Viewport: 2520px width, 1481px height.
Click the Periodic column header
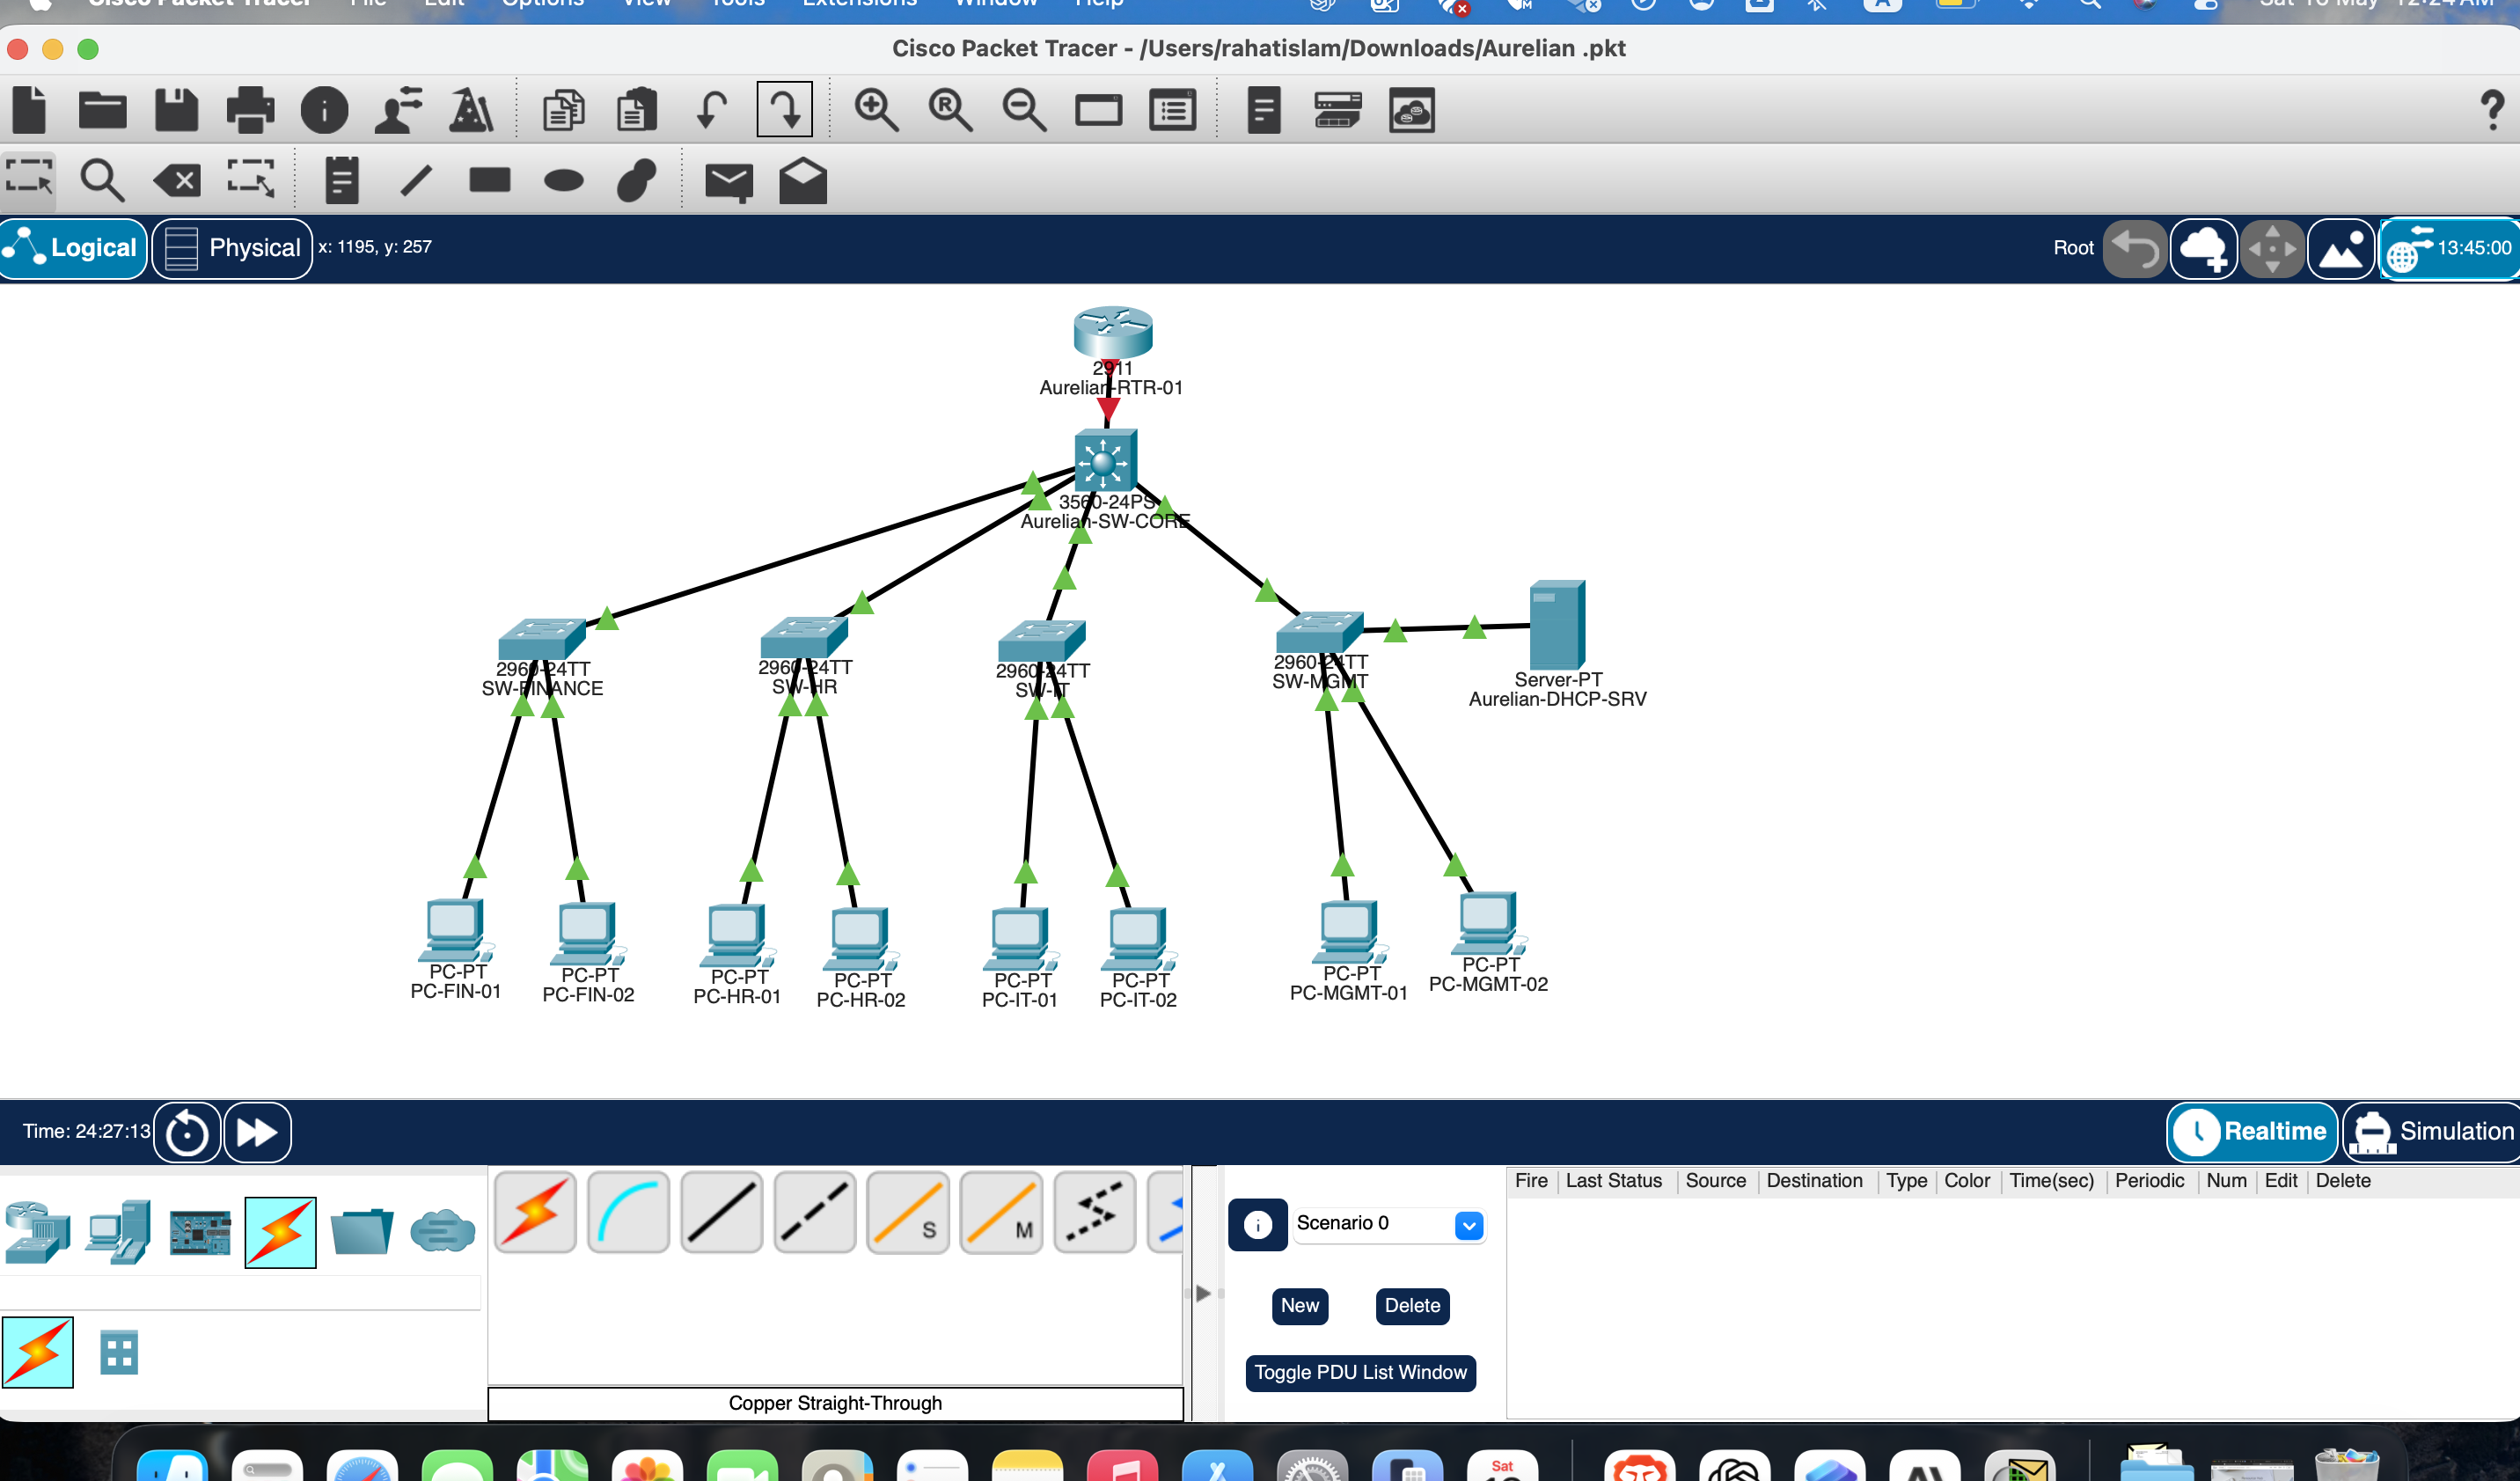click(2149, 1180)
